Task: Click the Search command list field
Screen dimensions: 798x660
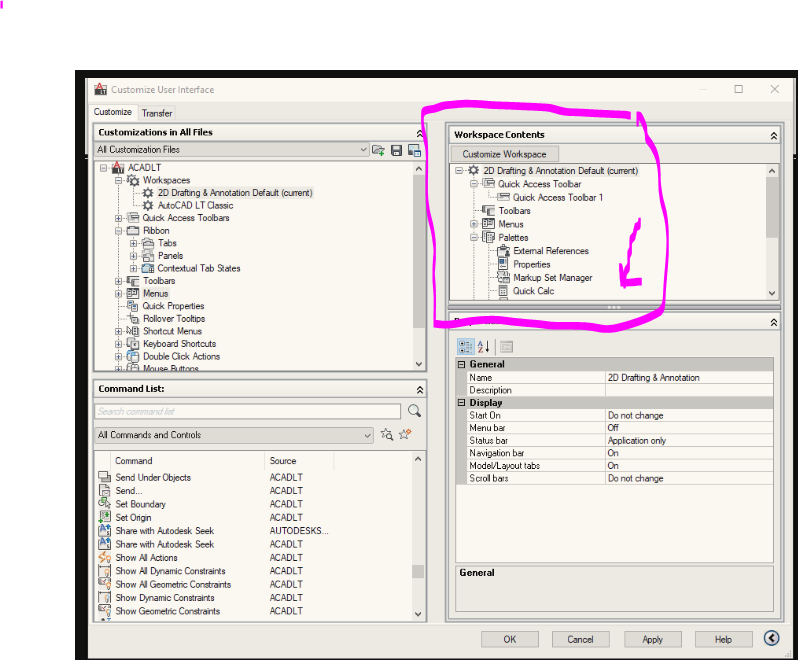Action: (x=248, y=411)
